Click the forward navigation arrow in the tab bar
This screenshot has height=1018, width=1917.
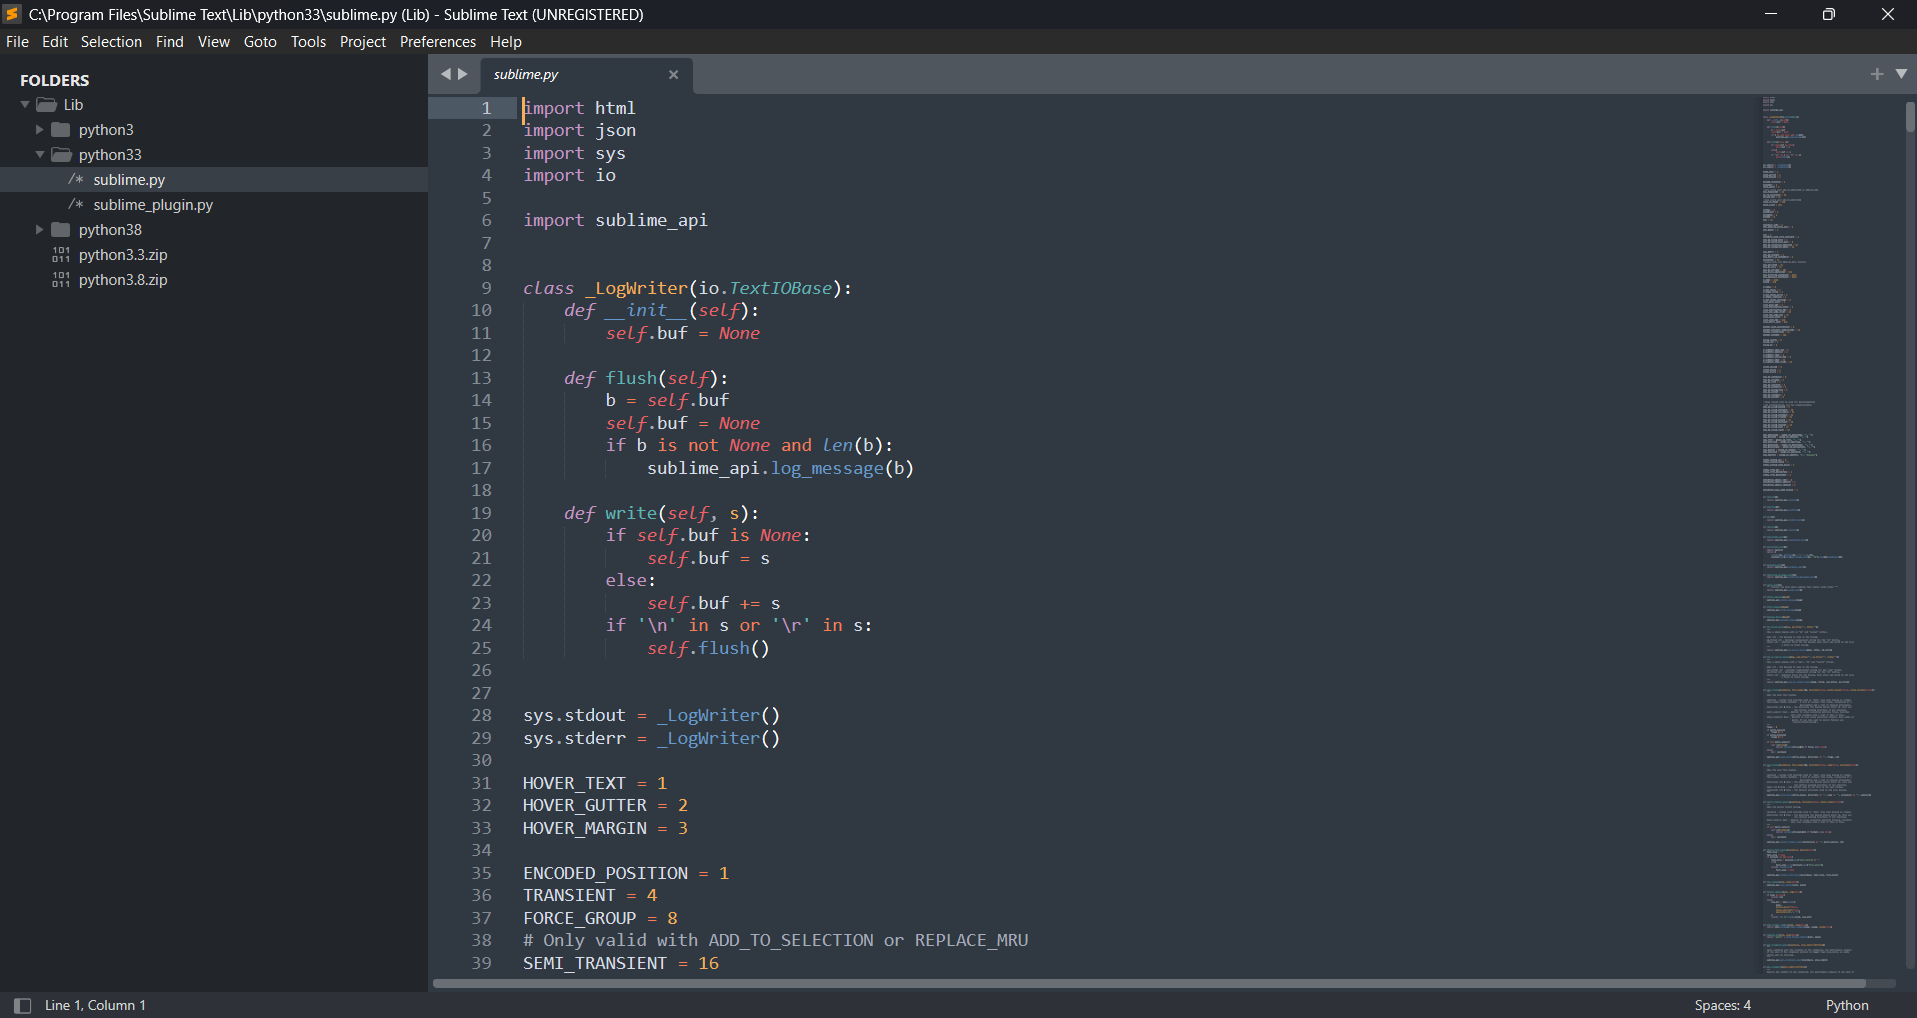point(462,74)
